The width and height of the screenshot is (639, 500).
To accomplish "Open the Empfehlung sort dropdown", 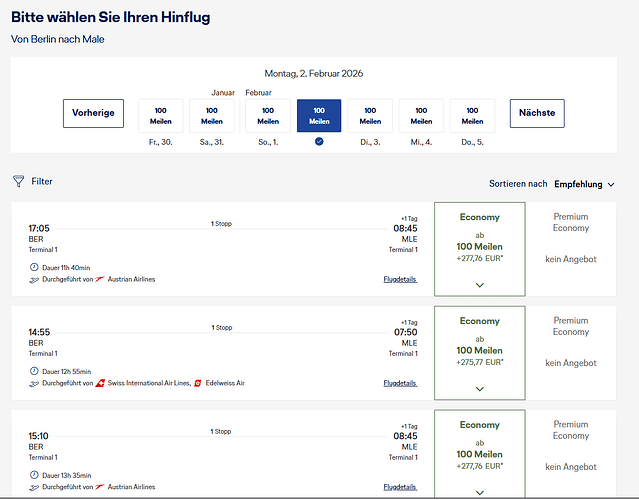I will click(x=592, y=184).
